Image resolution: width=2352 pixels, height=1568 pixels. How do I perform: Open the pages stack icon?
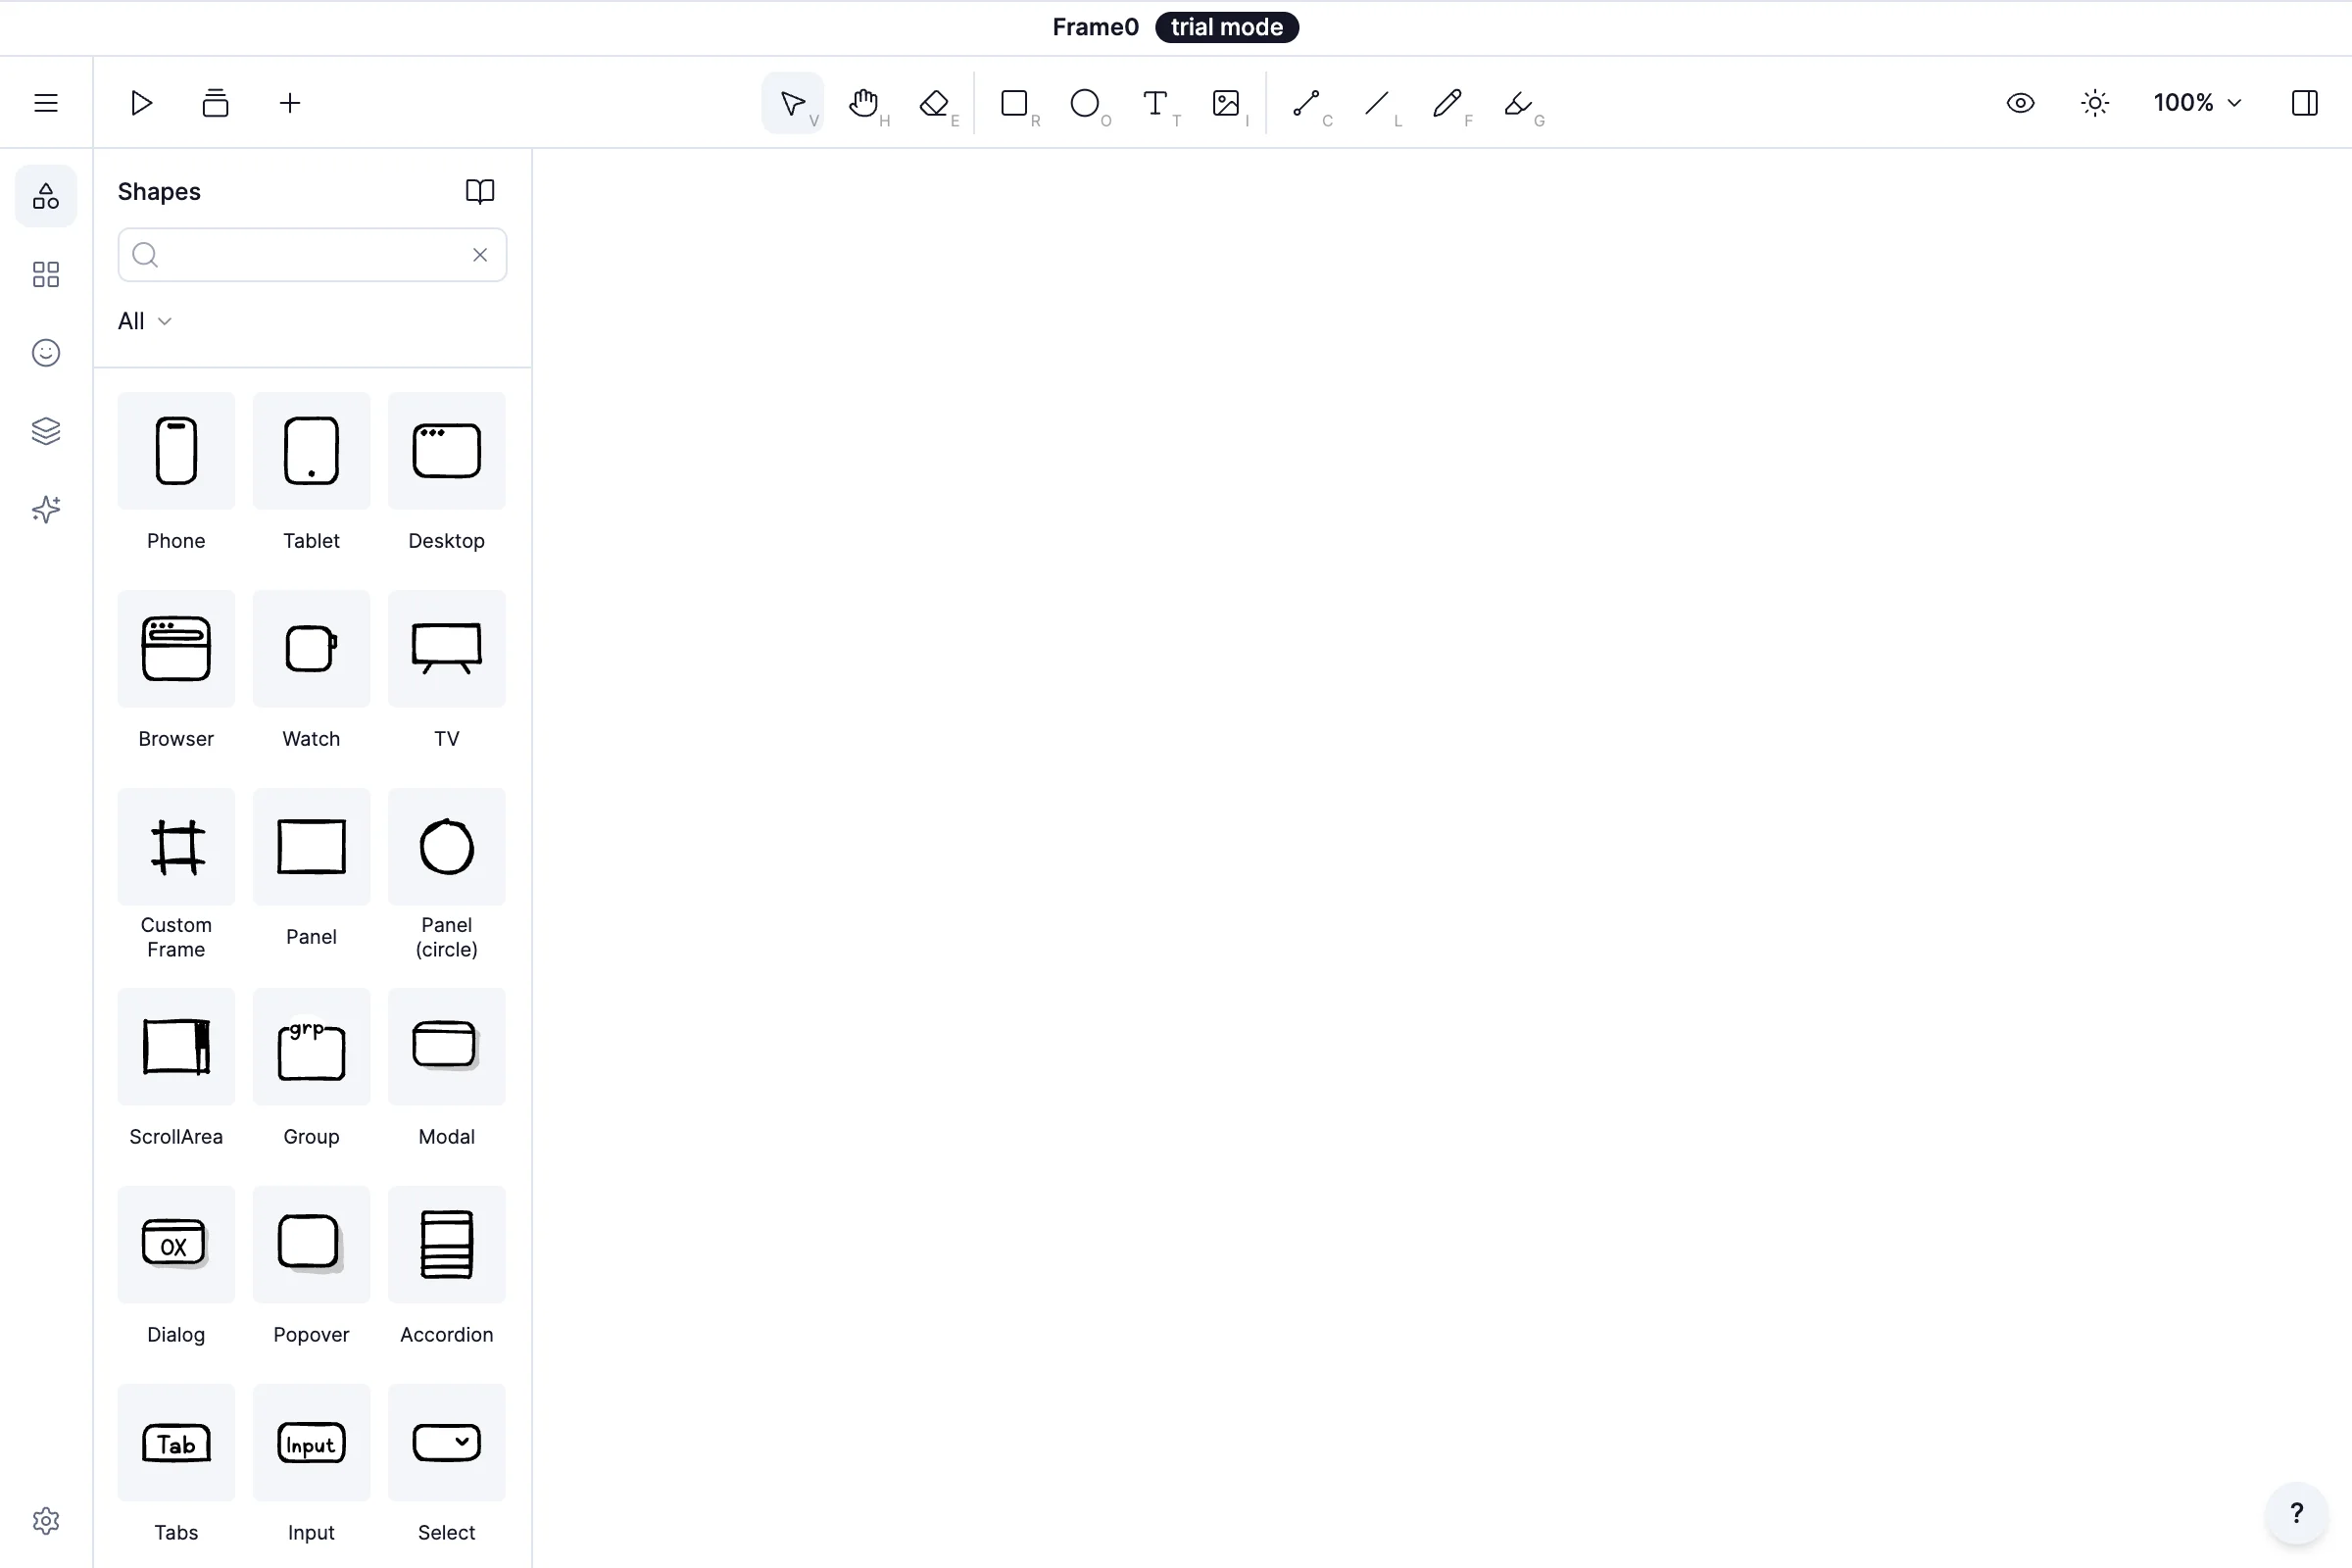pos(215,103)
